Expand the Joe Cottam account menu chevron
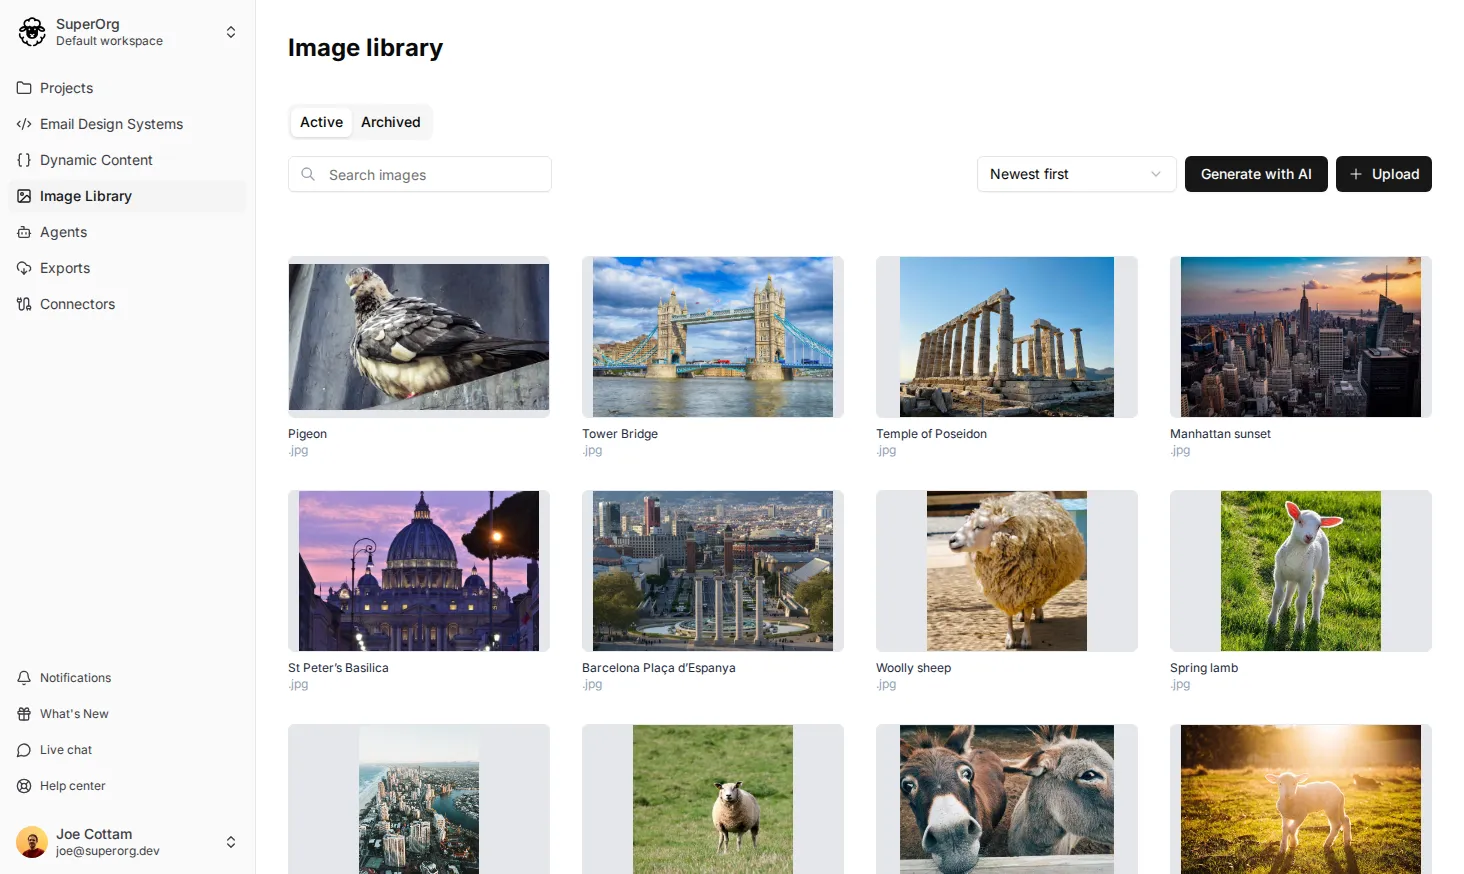Image resolution: width=1464 pixels, height=874 pixels. pyautogui.click(x=231, y=842)
